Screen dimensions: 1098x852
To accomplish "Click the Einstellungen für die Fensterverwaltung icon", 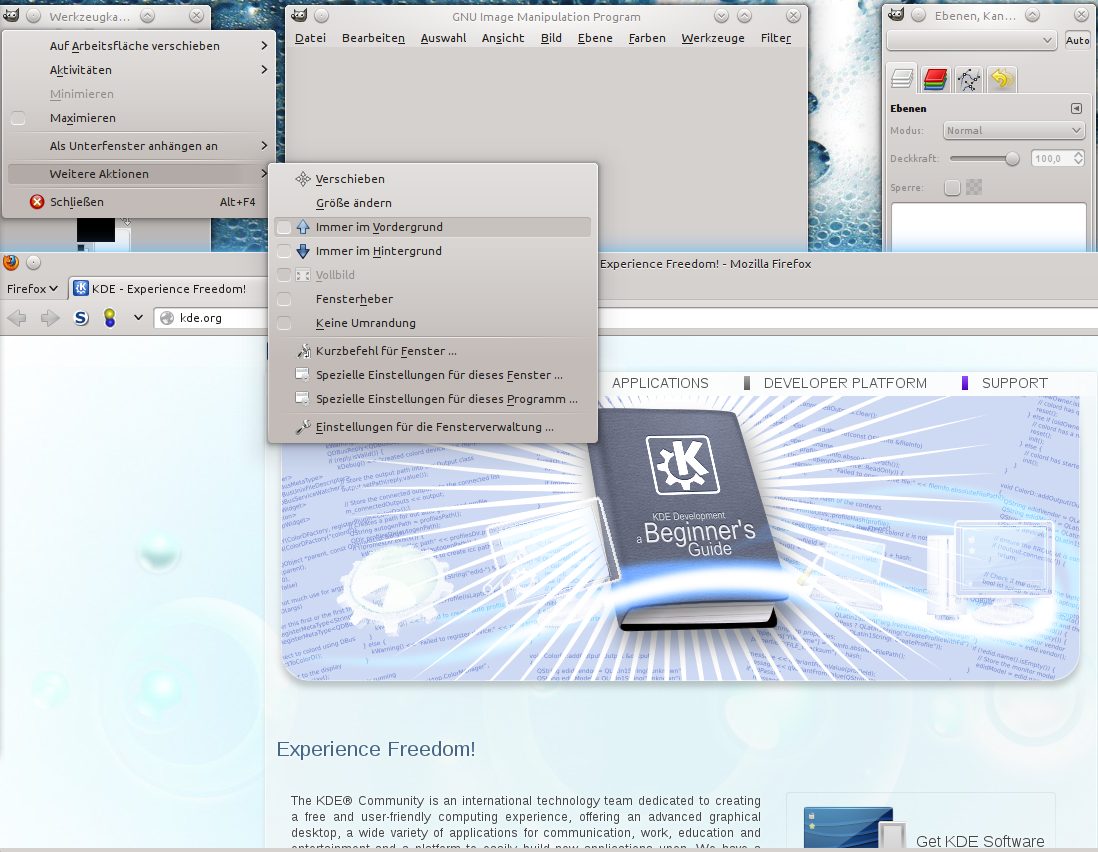I will click(303, 426).
